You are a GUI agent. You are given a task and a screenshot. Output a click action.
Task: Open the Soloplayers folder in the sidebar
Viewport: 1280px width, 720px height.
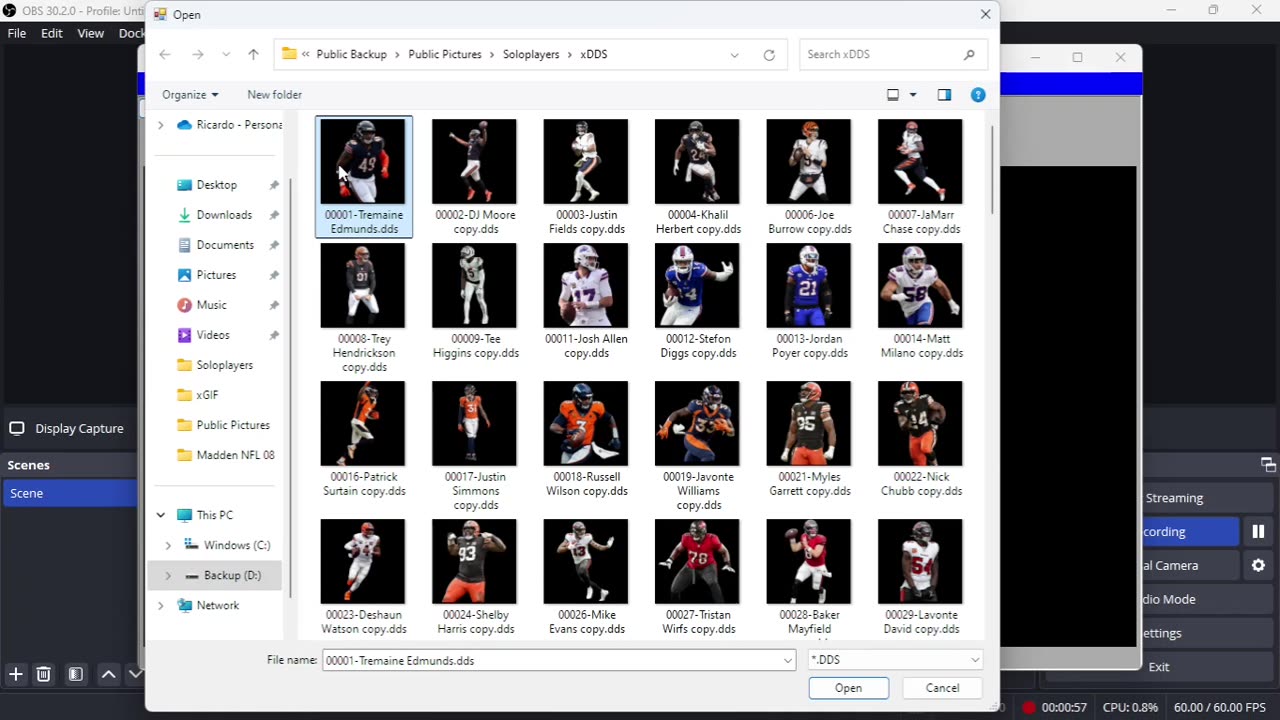pos(224,365)
